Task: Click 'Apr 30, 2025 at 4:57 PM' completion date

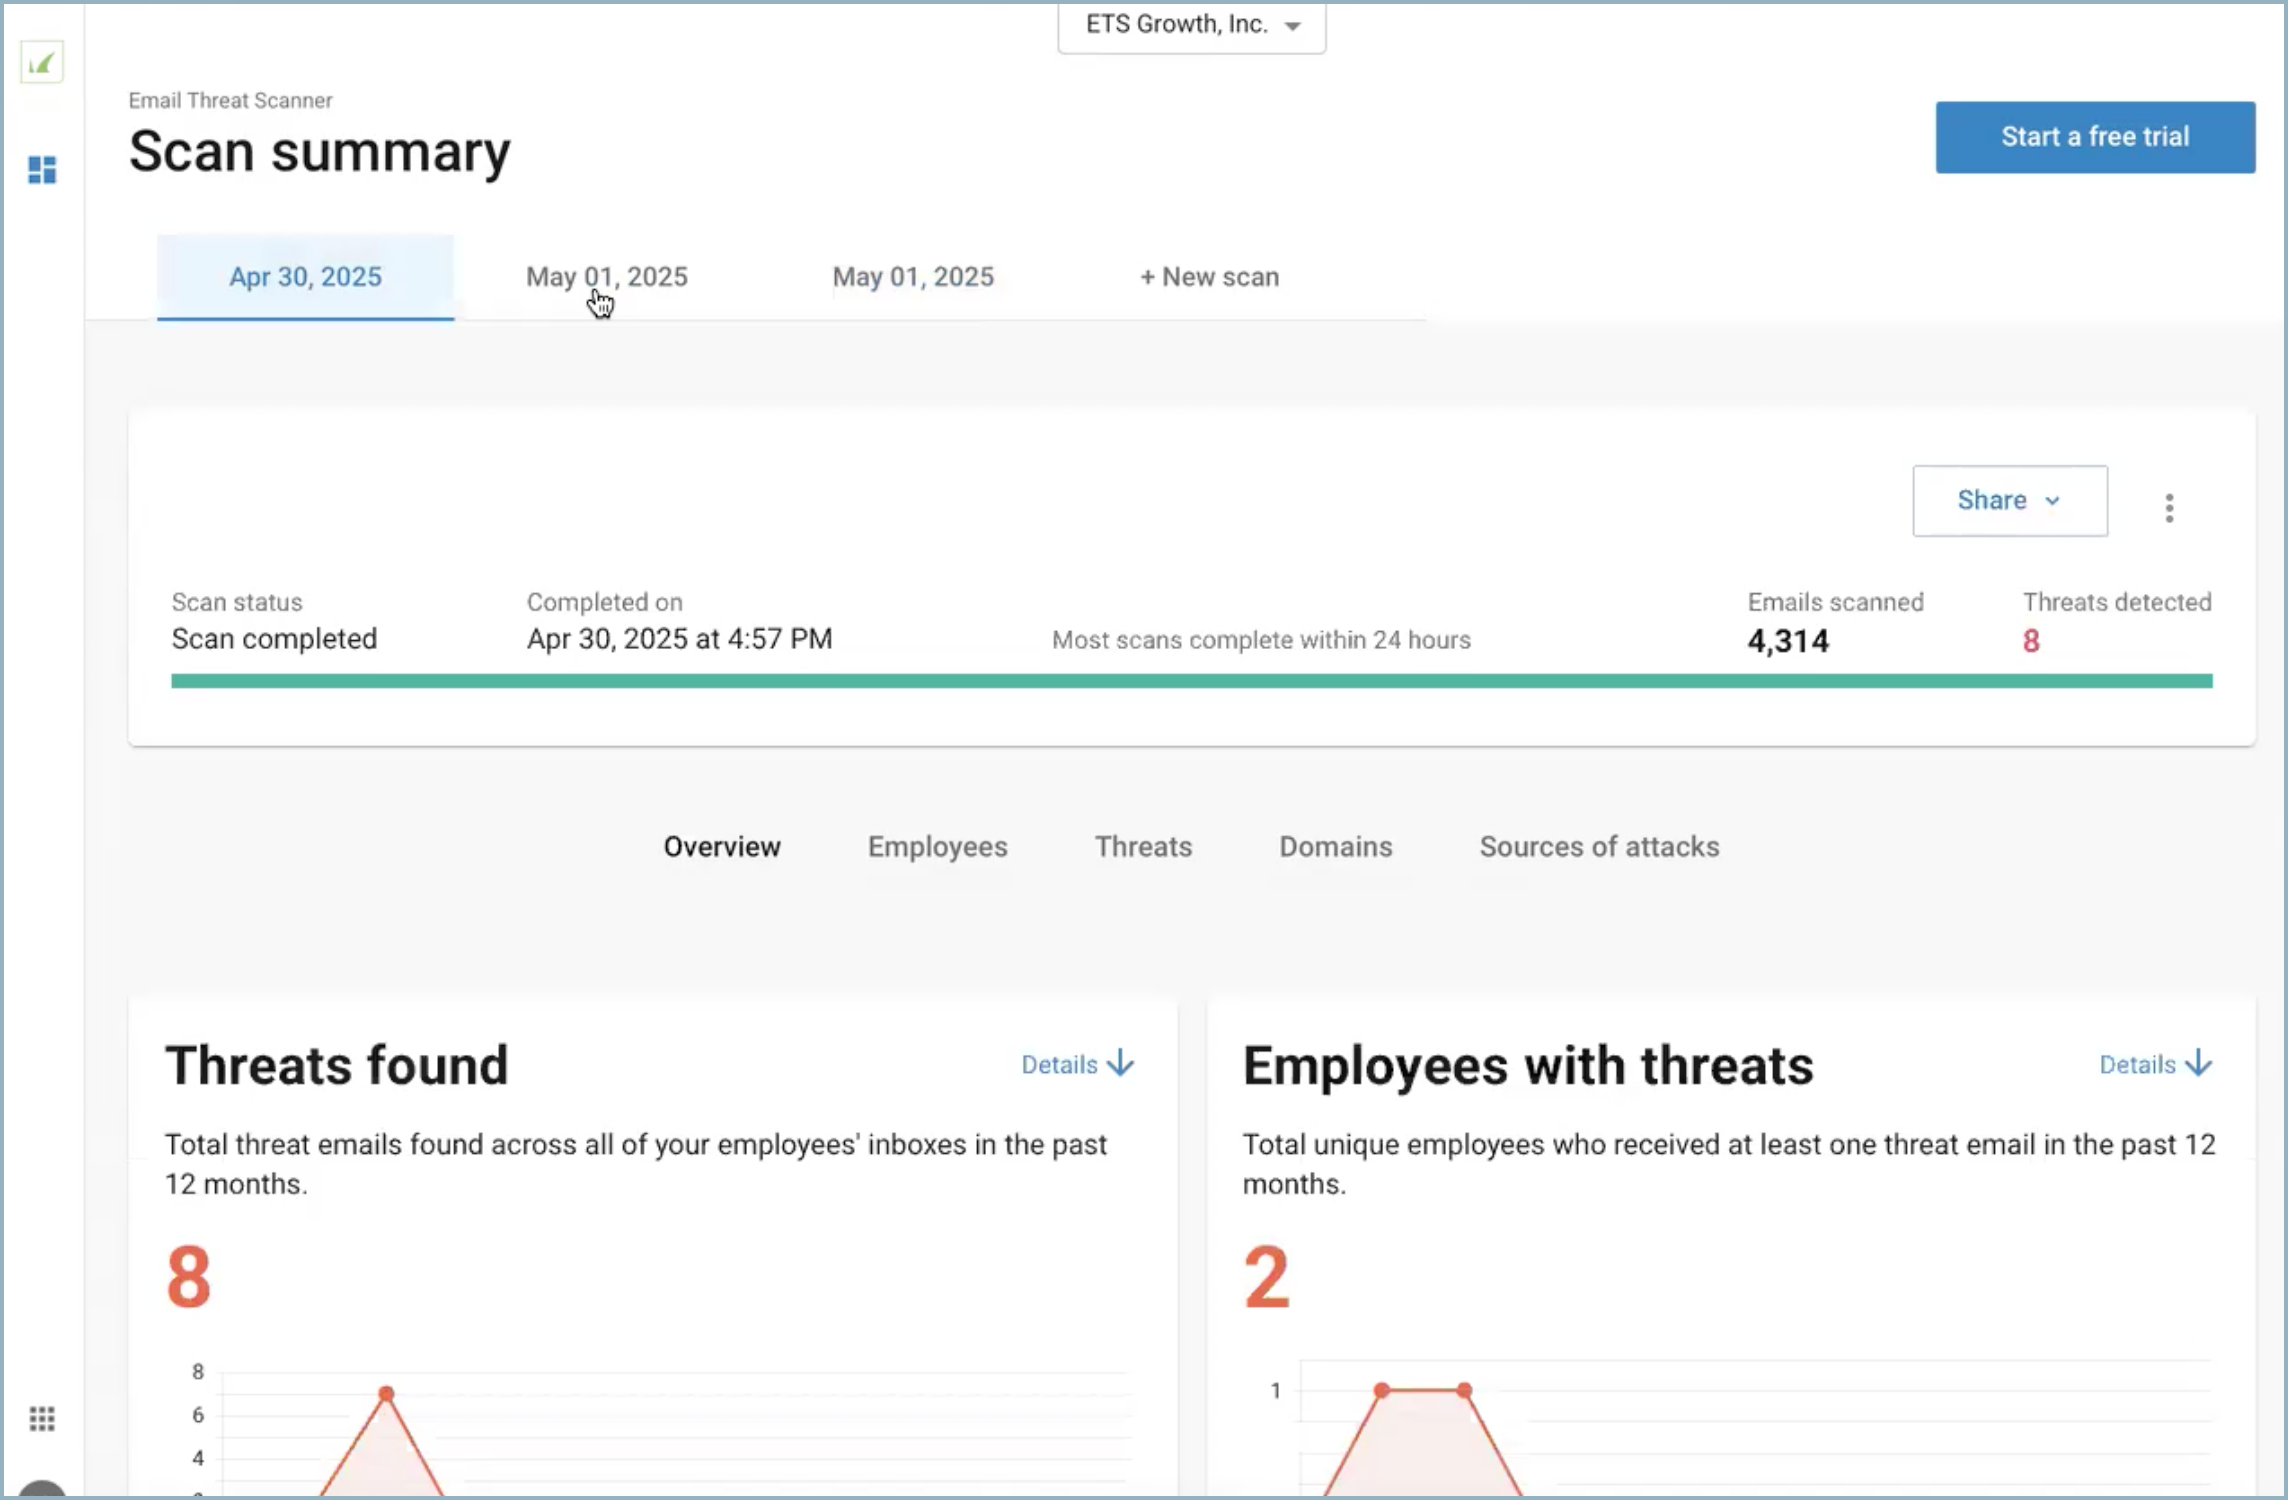Action: pyautogui.click(x=679, y=639)
